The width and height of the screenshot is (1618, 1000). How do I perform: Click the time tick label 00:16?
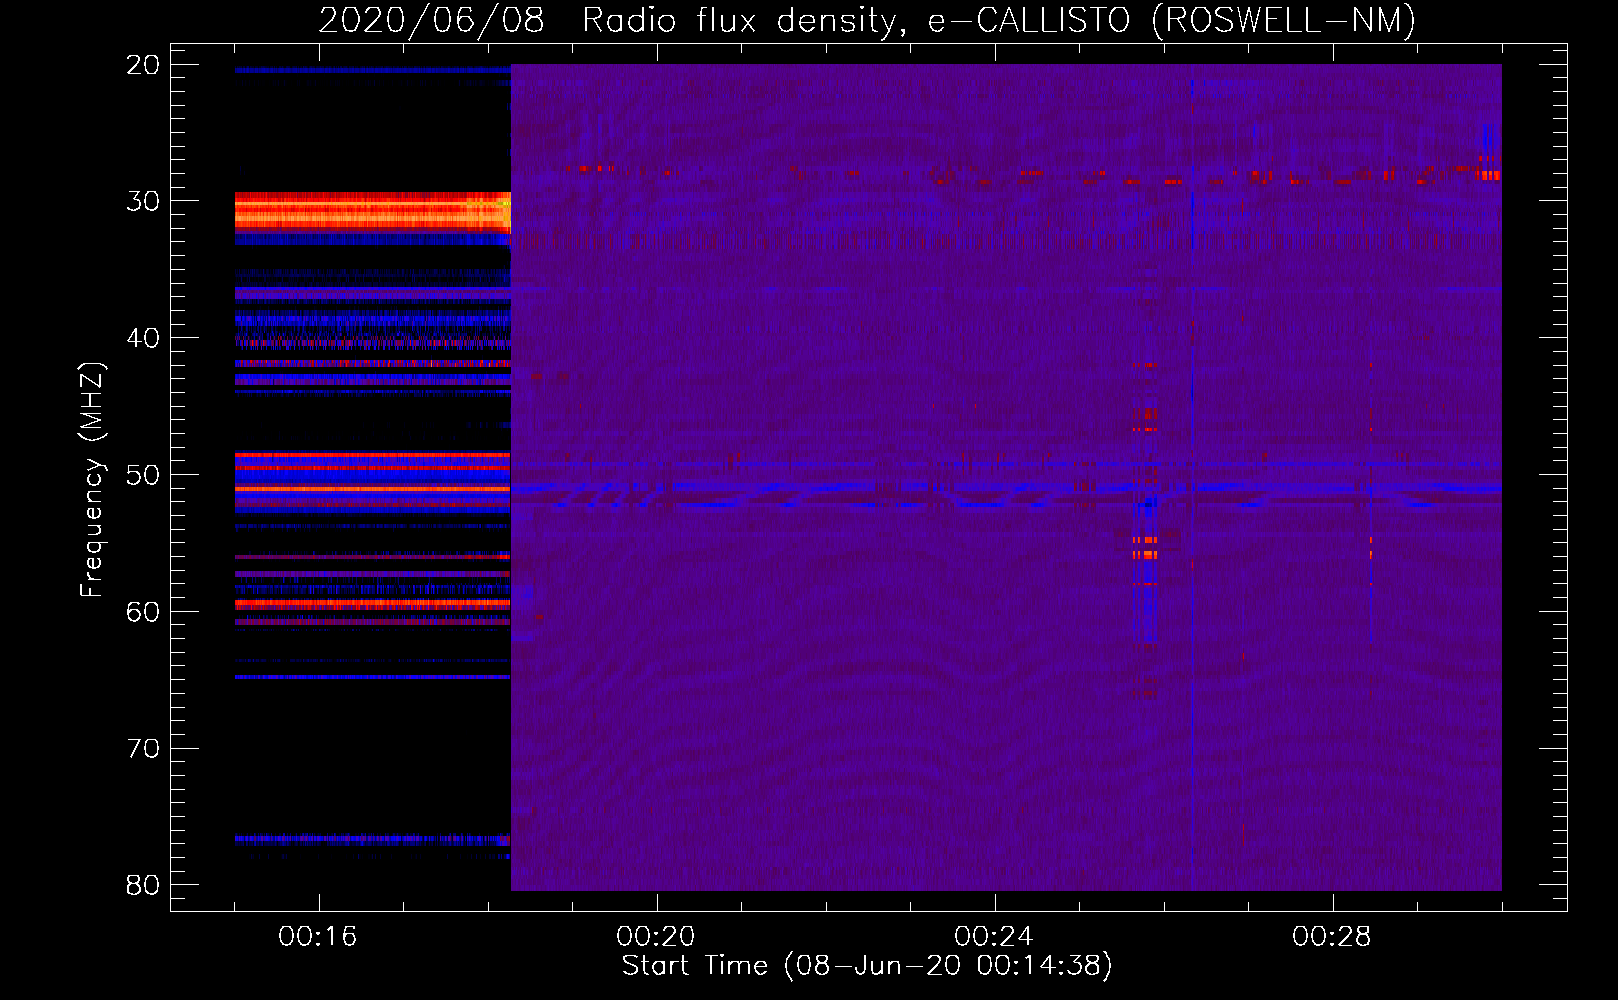[318, 937]
